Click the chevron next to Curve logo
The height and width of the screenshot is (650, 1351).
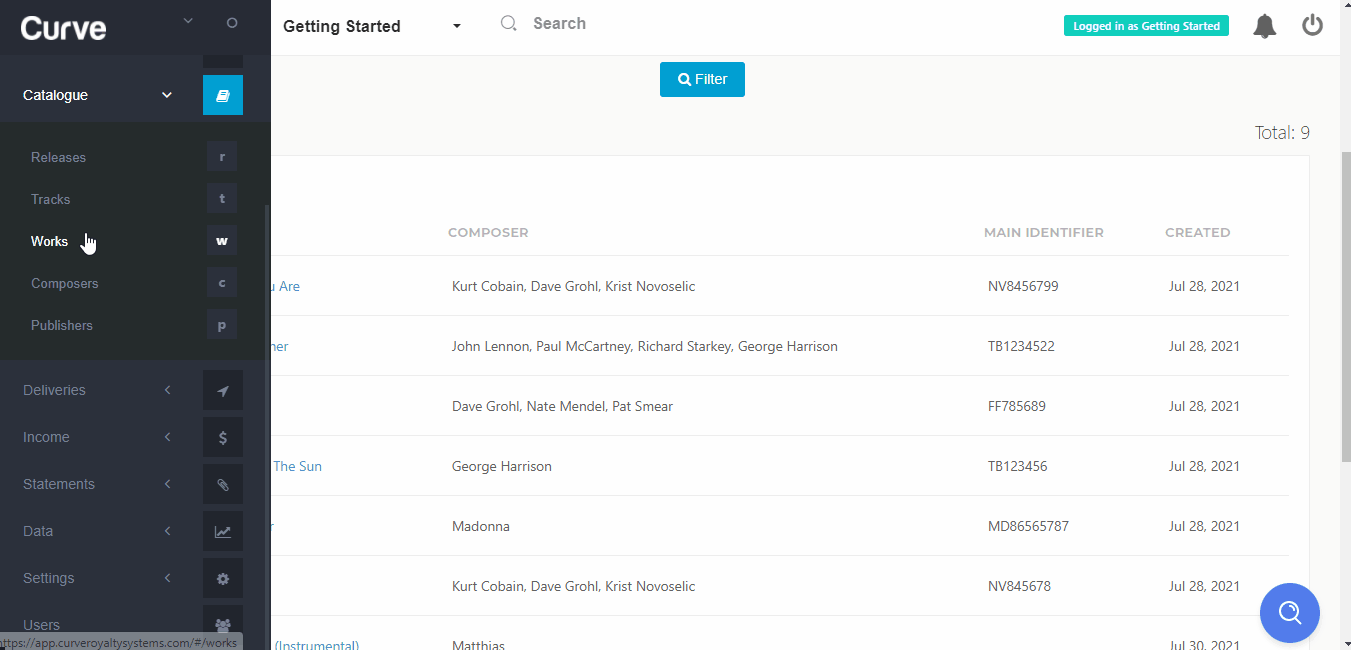188,21
